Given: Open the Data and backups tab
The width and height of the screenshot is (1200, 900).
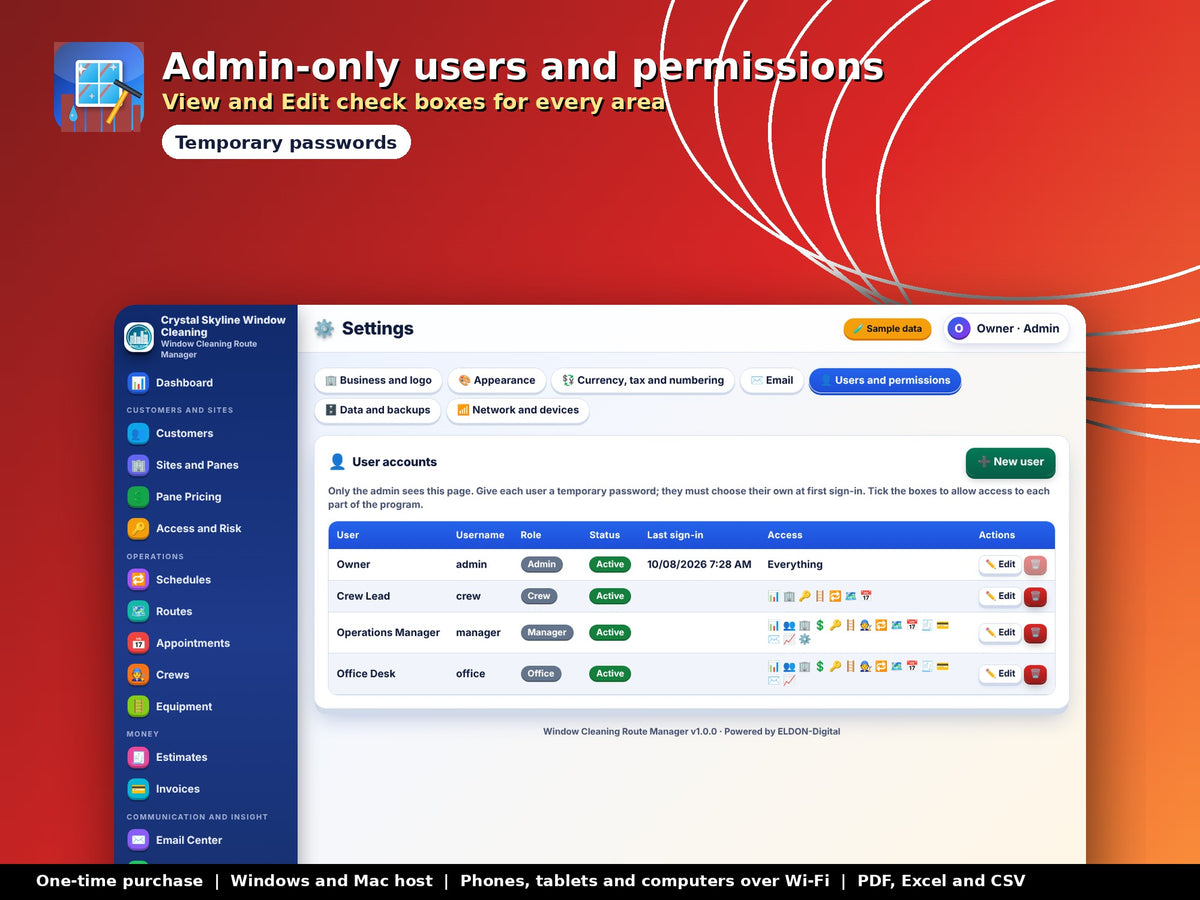Looking at the screenshot, I should 378,410.
